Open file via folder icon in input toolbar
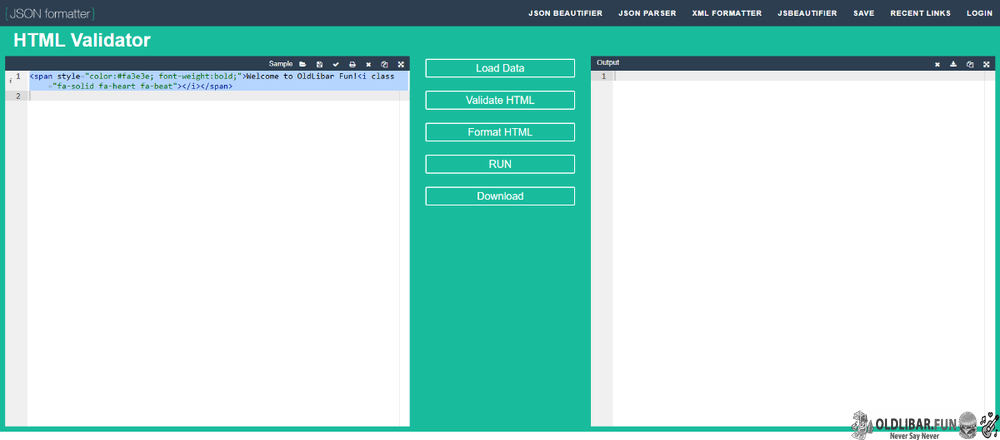The height and width of the screenshot is (440, 1000). click(x=303, y=64)
